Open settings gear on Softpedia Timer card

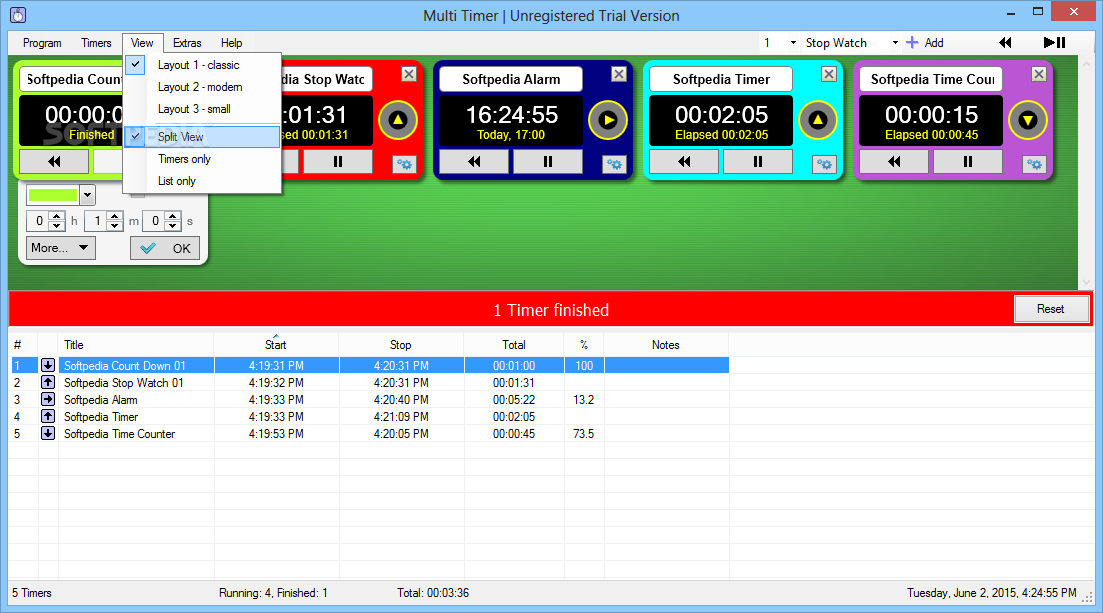(x=824, y=165)
